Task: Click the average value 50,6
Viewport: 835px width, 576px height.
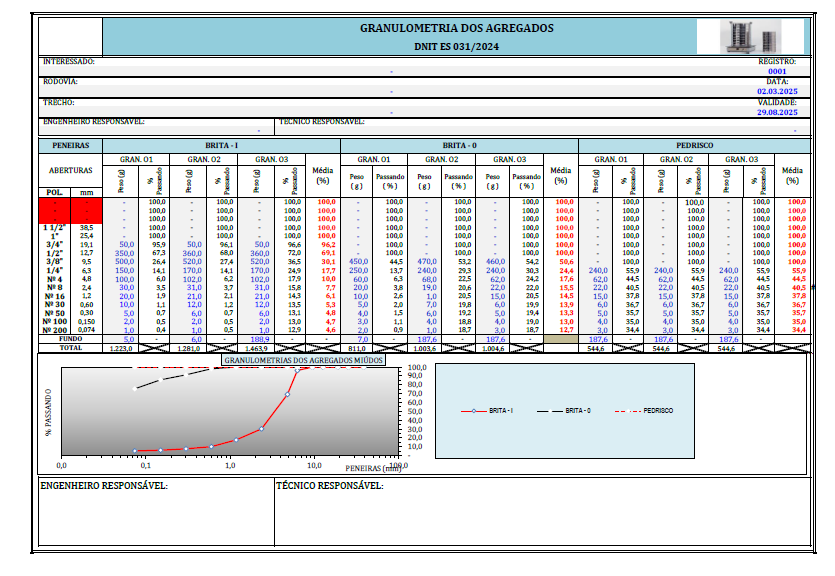Action: (566, 262)
